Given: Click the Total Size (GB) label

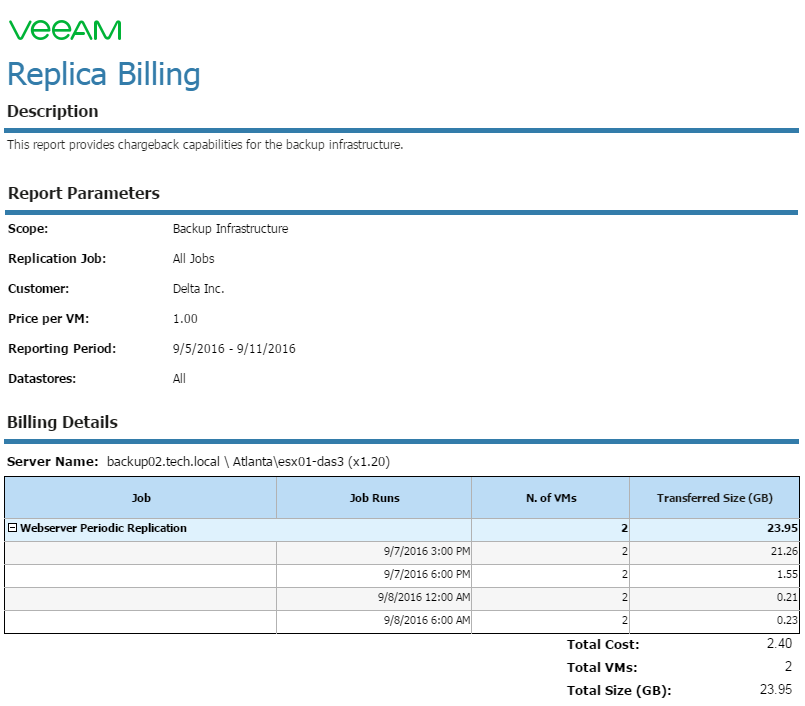Looking at the screenshot, I should [x=619, y=691].
